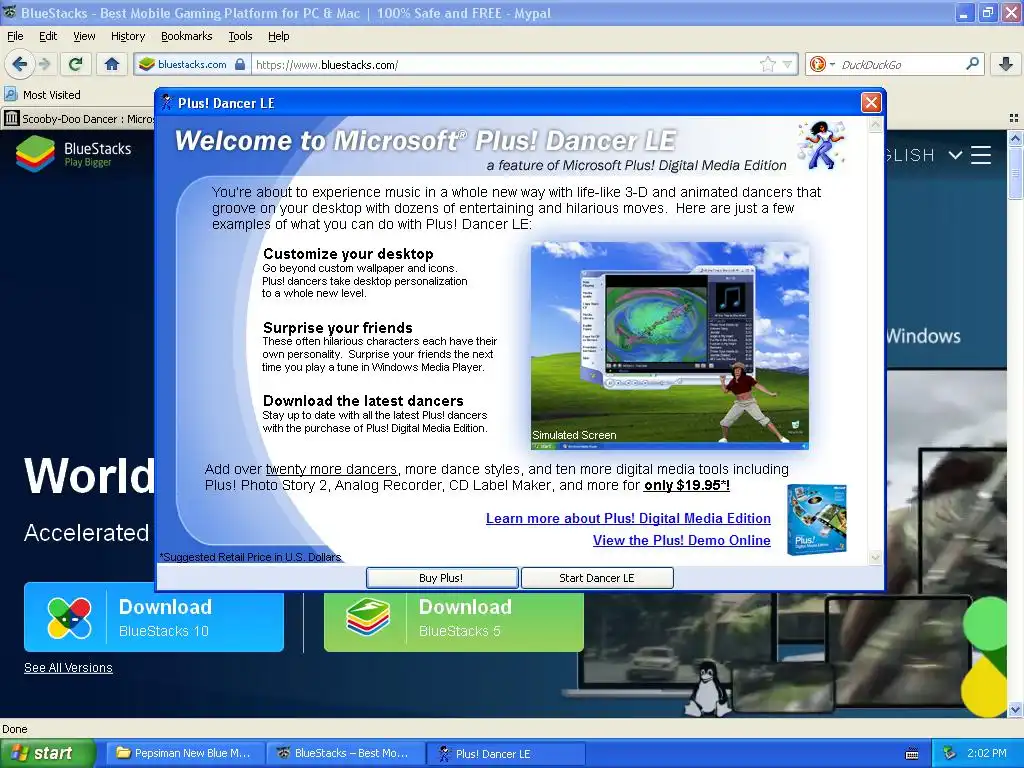Click the Start Dancer LE button

coord(597,578)
